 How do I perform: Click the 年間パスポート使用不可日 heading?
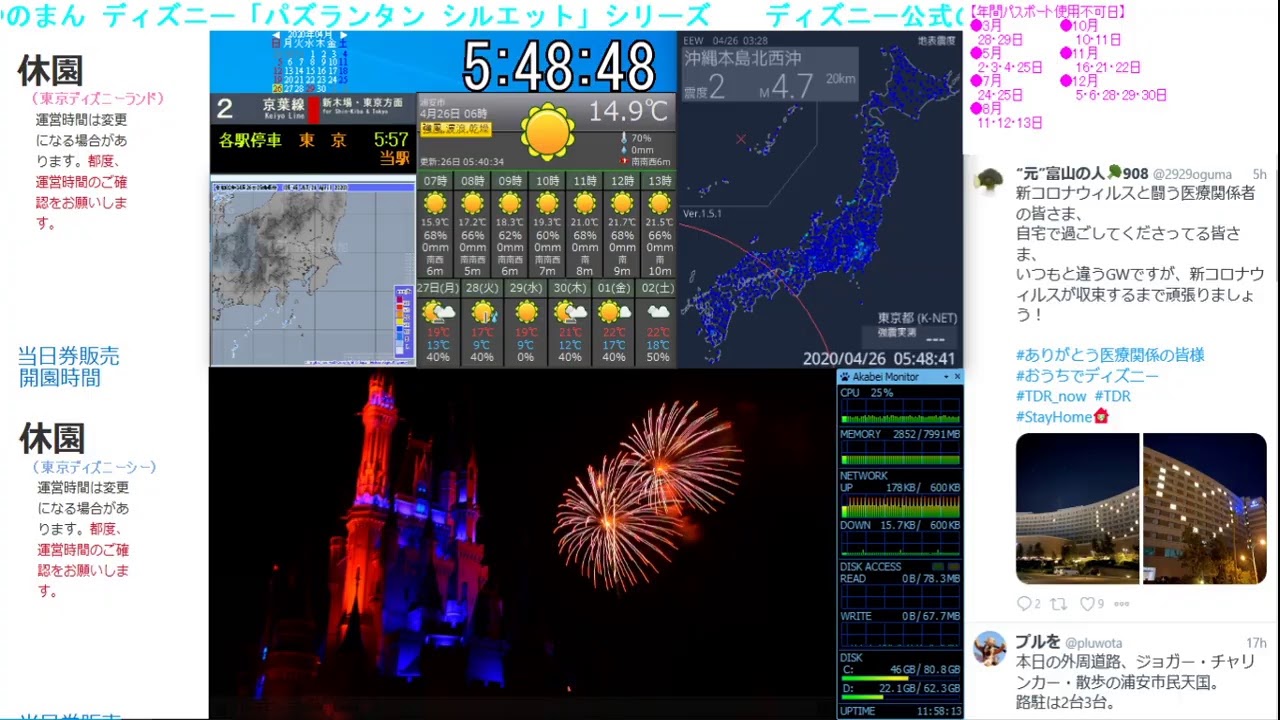1049,12
